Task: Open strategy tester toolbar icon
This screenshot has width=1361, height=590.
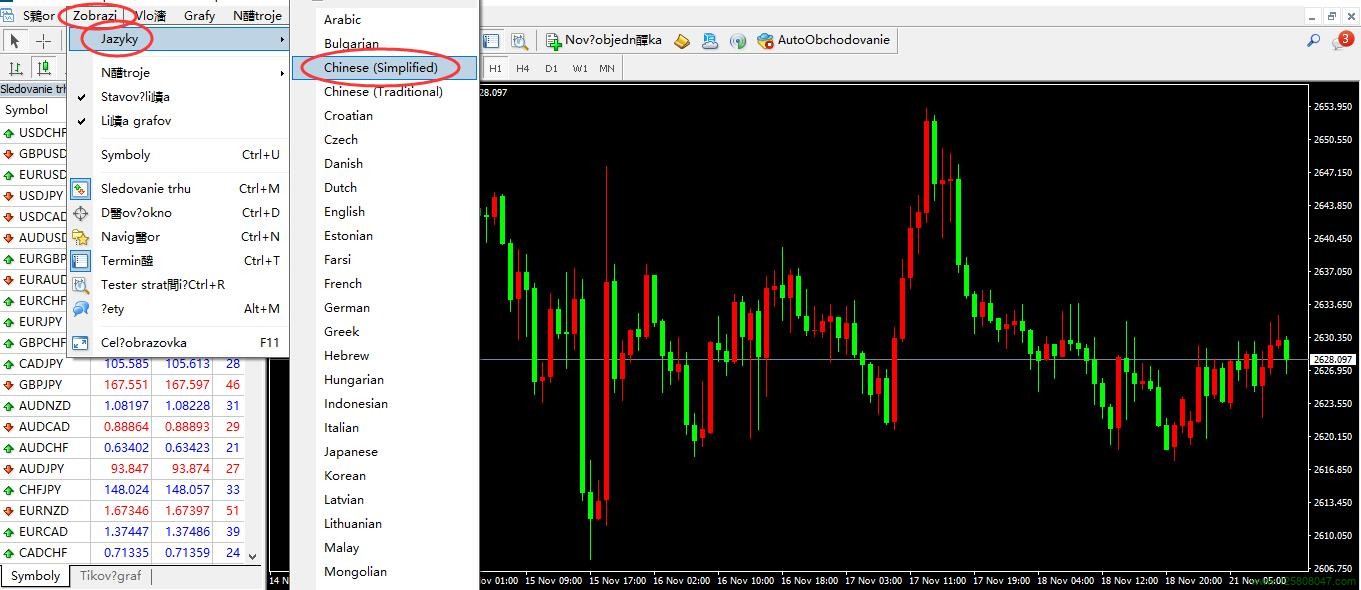Action: click(519, 41)
